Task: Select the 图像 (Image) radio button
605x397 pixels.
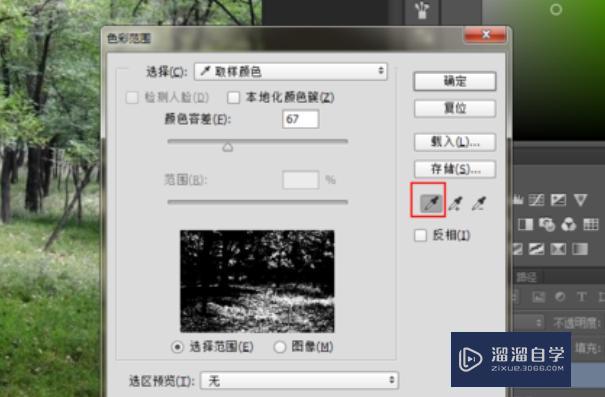Action: pyautogui.click(x=280, y=347)
